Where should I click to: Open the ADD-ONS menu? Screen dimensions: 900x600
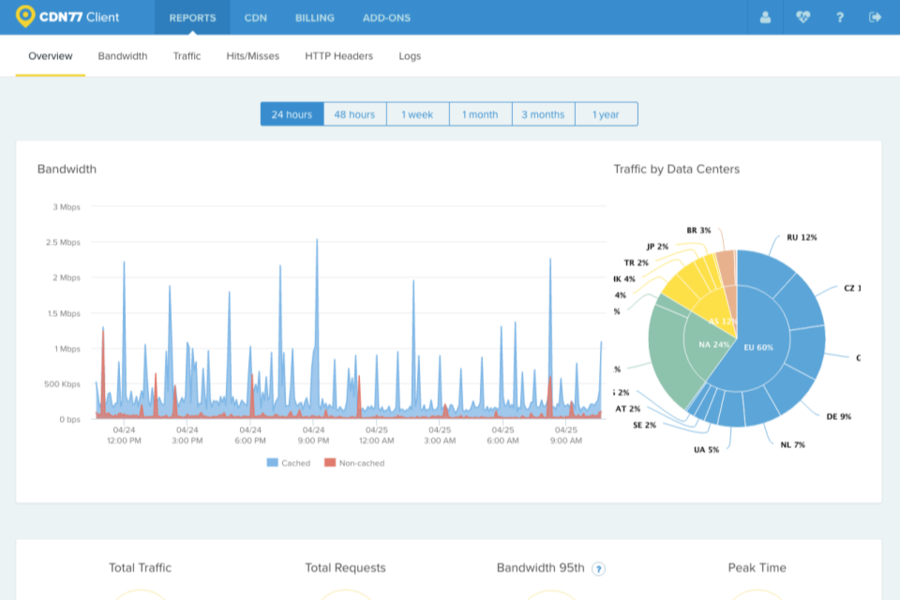pyautogui.click(x=386, y=18)
